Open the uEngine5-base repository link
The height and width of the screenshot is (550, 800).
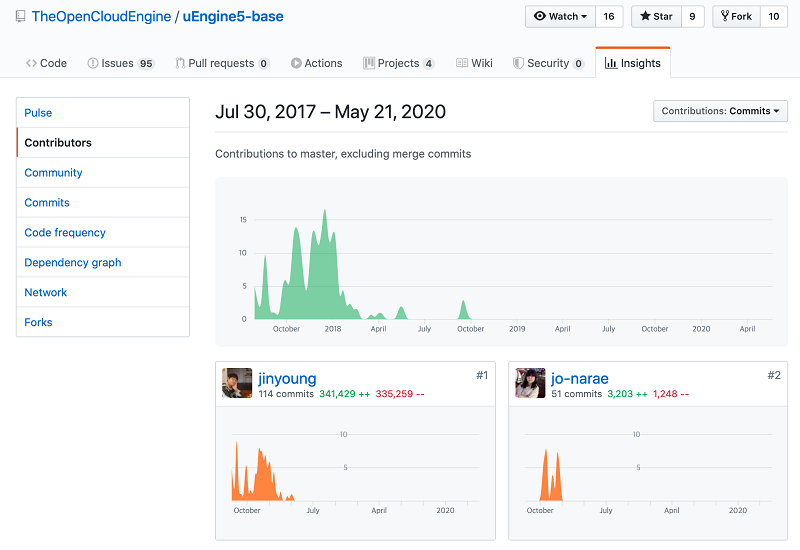(233, 16)
